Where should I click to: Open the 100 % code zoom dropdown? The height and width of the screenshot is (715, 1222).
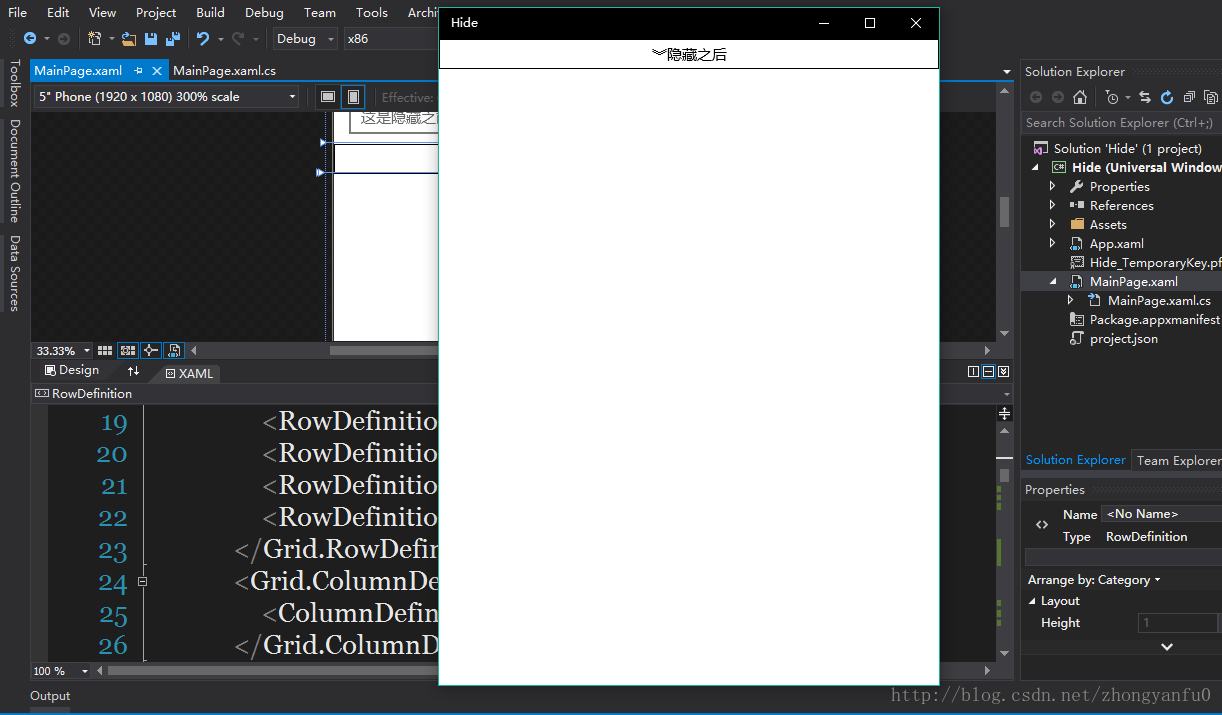tap(61, 671)
